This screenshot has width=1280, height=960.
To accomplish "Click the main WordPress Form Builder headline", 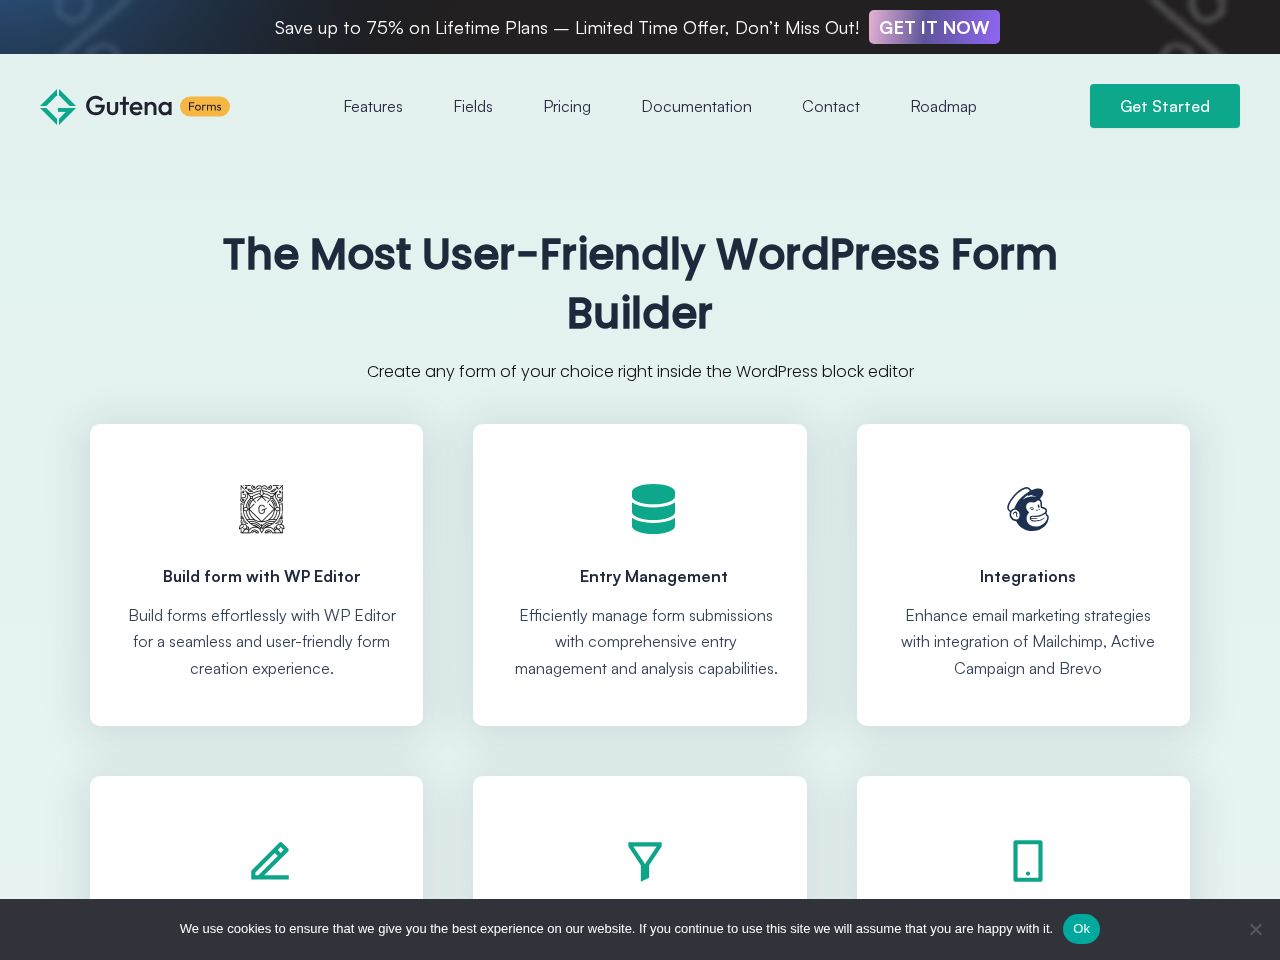I will [640, 283].
